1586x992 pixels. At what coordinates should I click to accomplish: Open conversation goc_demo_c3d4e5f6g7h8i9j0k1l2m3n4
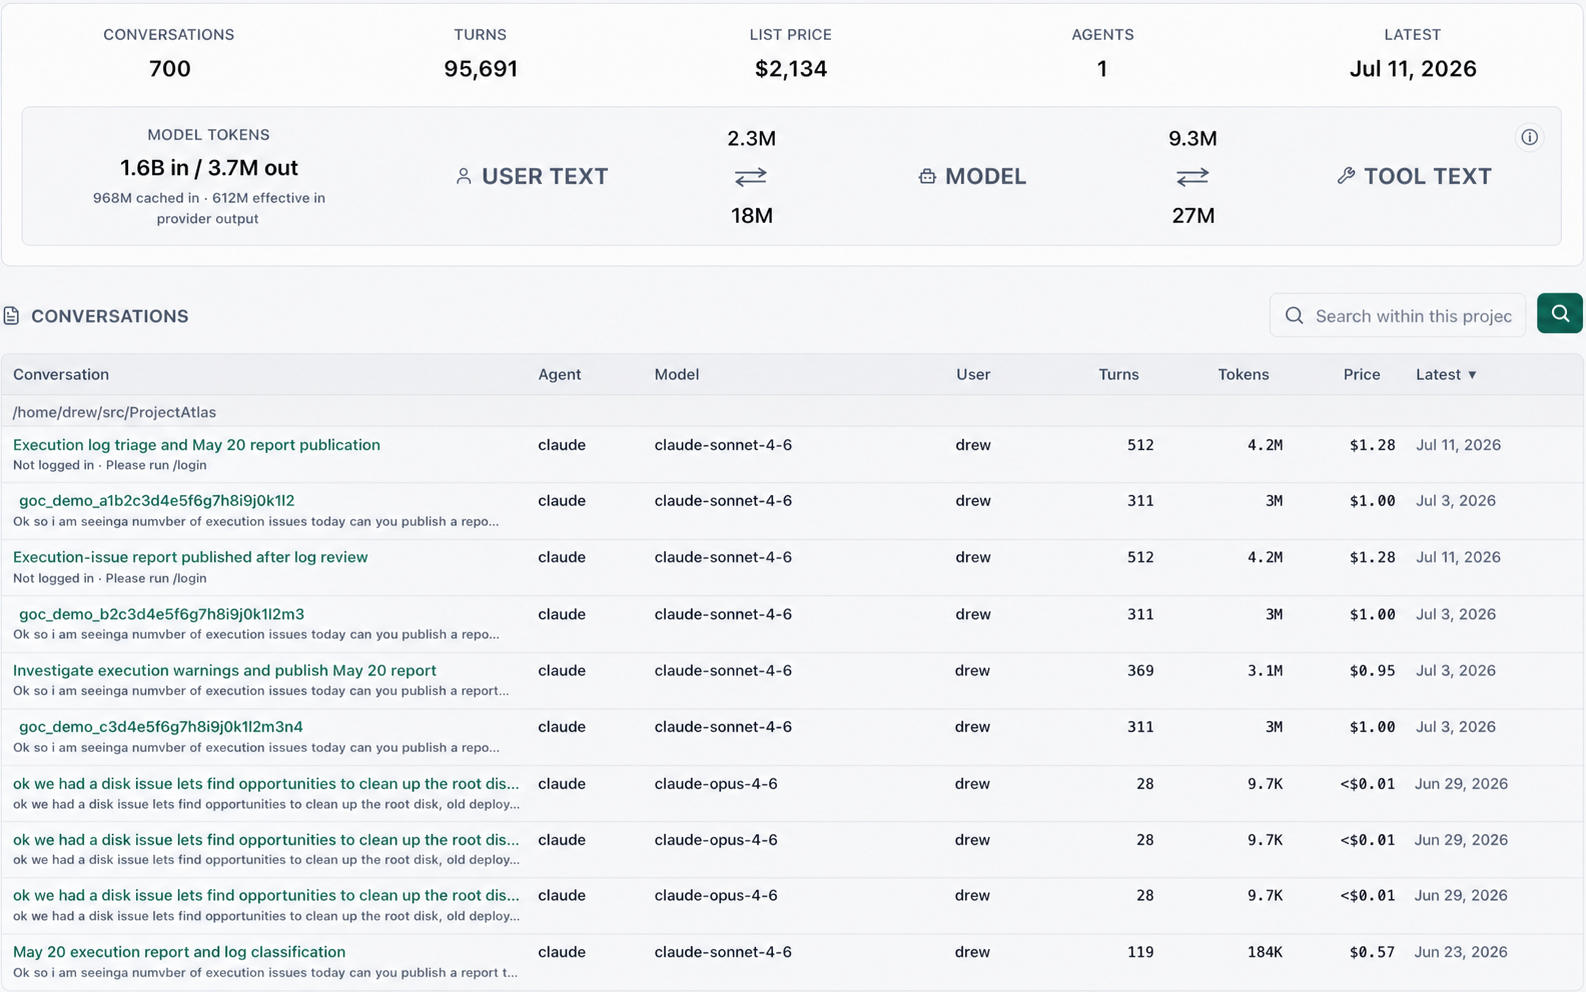tap(161, 727)
